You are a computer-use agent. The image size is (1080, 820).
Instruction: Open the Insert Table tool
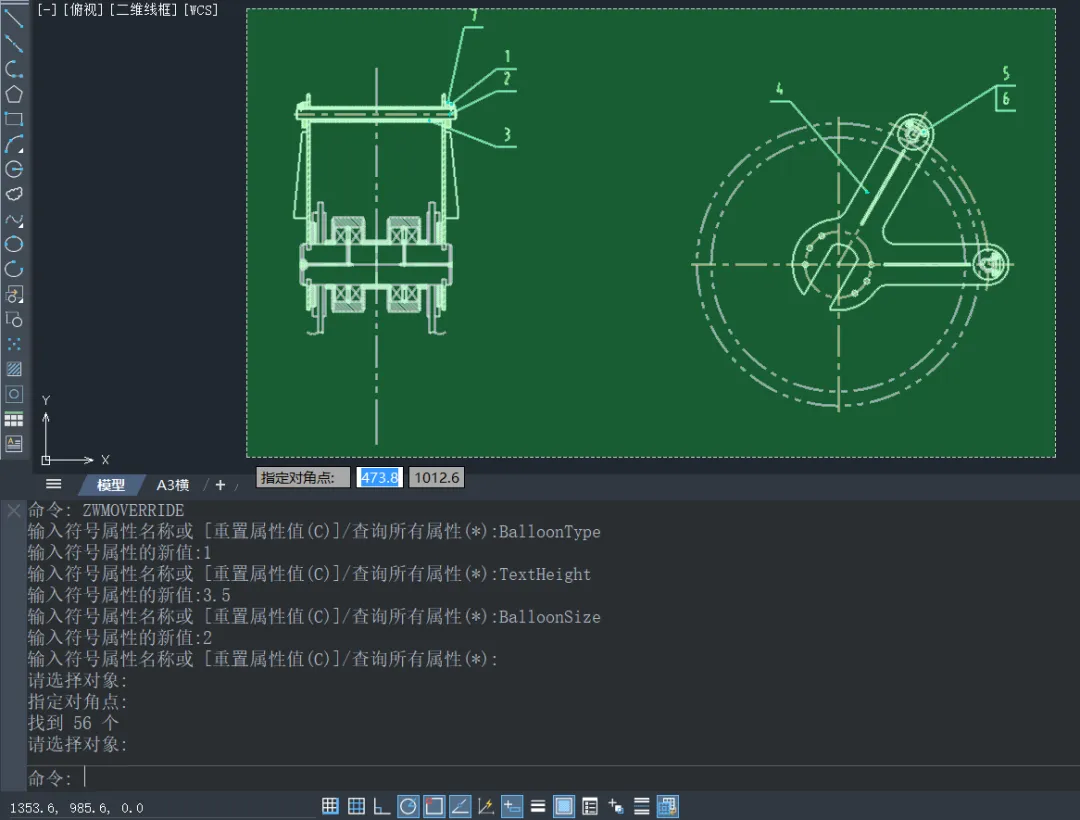coord(14,419)
